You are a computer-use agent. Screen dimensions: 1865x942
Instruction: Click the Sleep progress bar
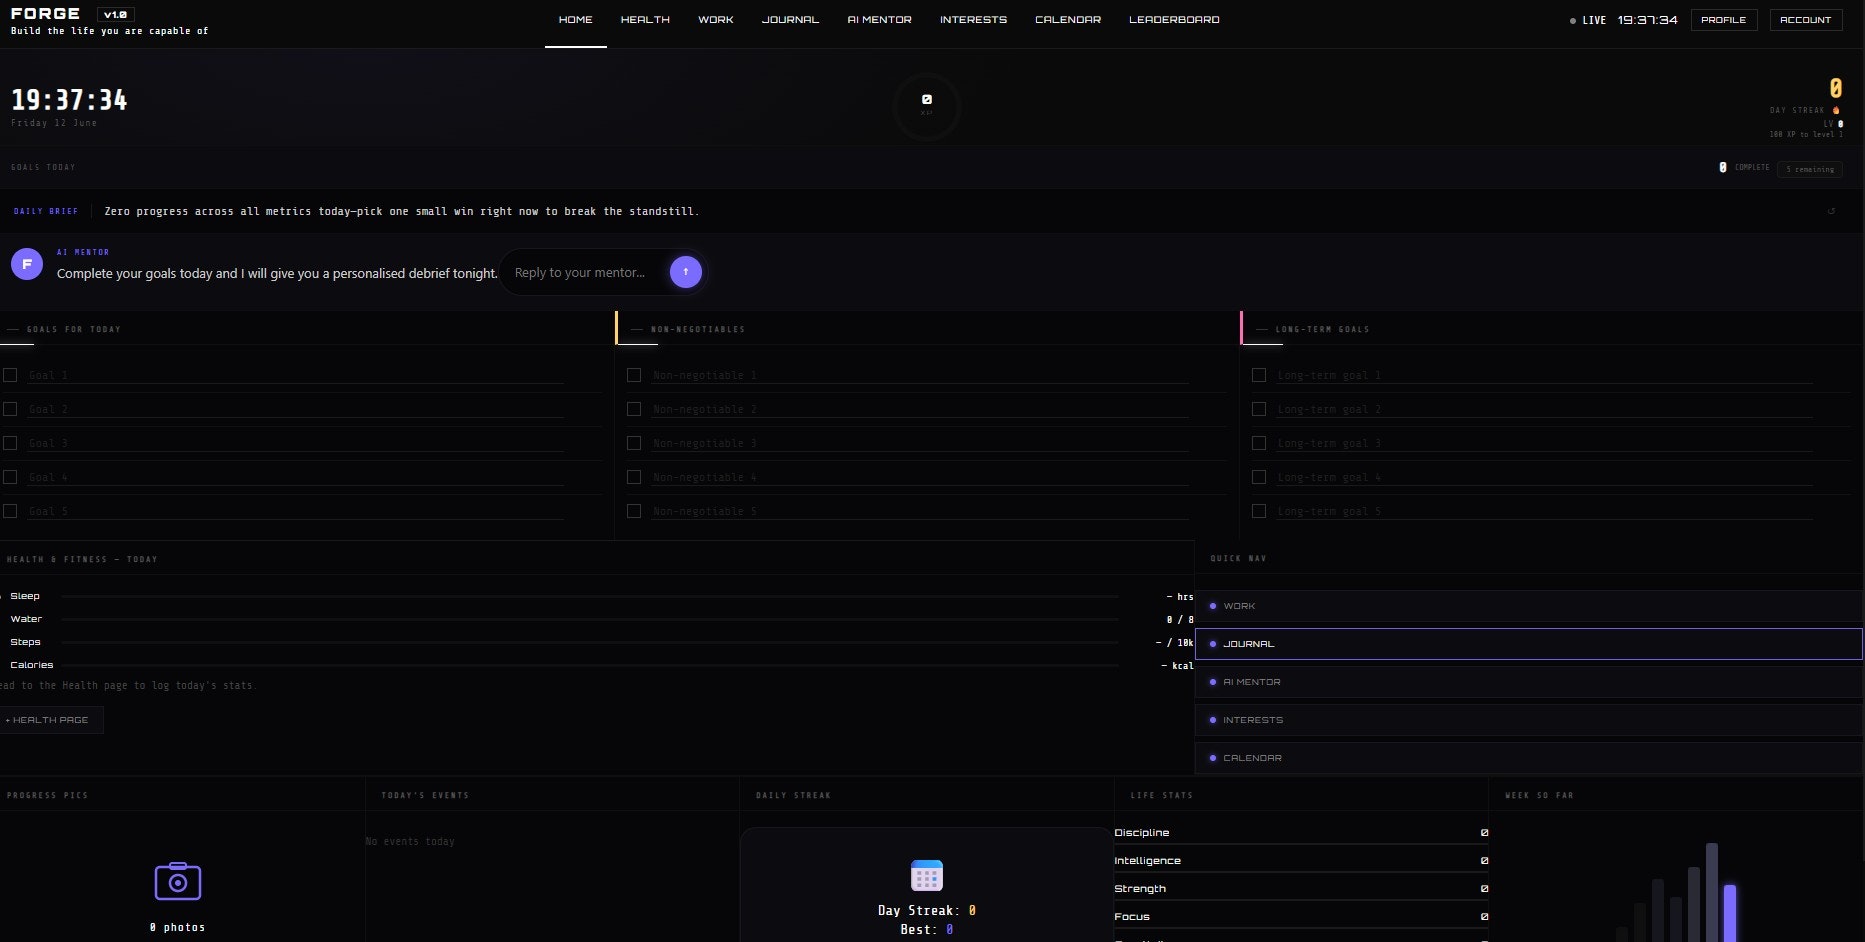click(590, 596)
